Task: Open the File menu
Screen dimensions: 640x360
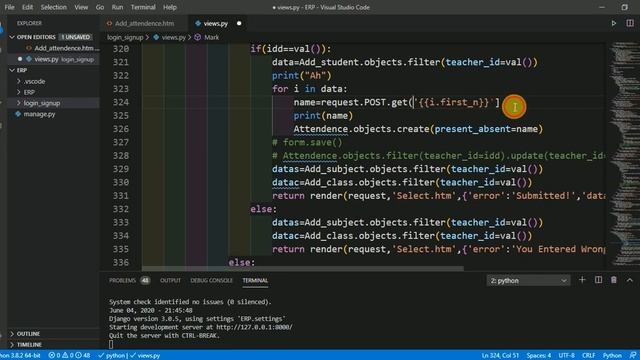Action: point(9,7)
